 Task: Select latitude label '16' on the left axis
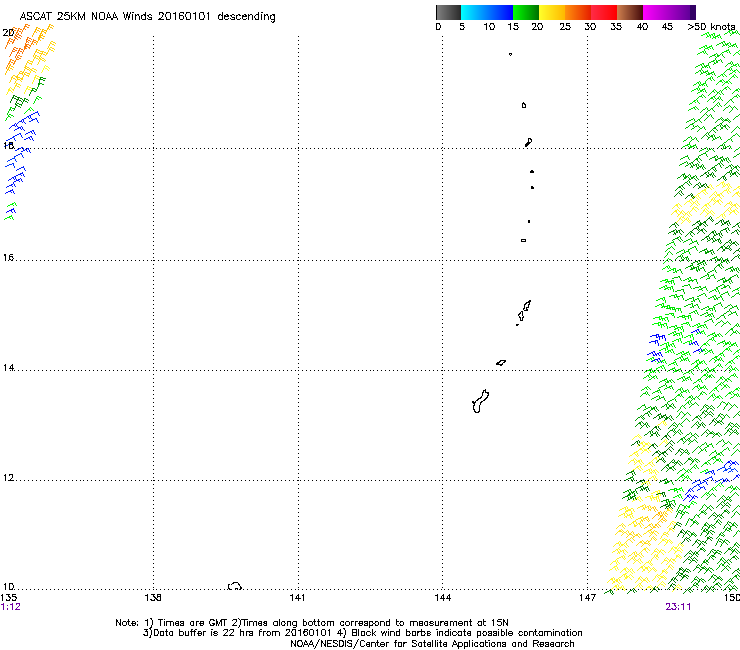point(8,258)
